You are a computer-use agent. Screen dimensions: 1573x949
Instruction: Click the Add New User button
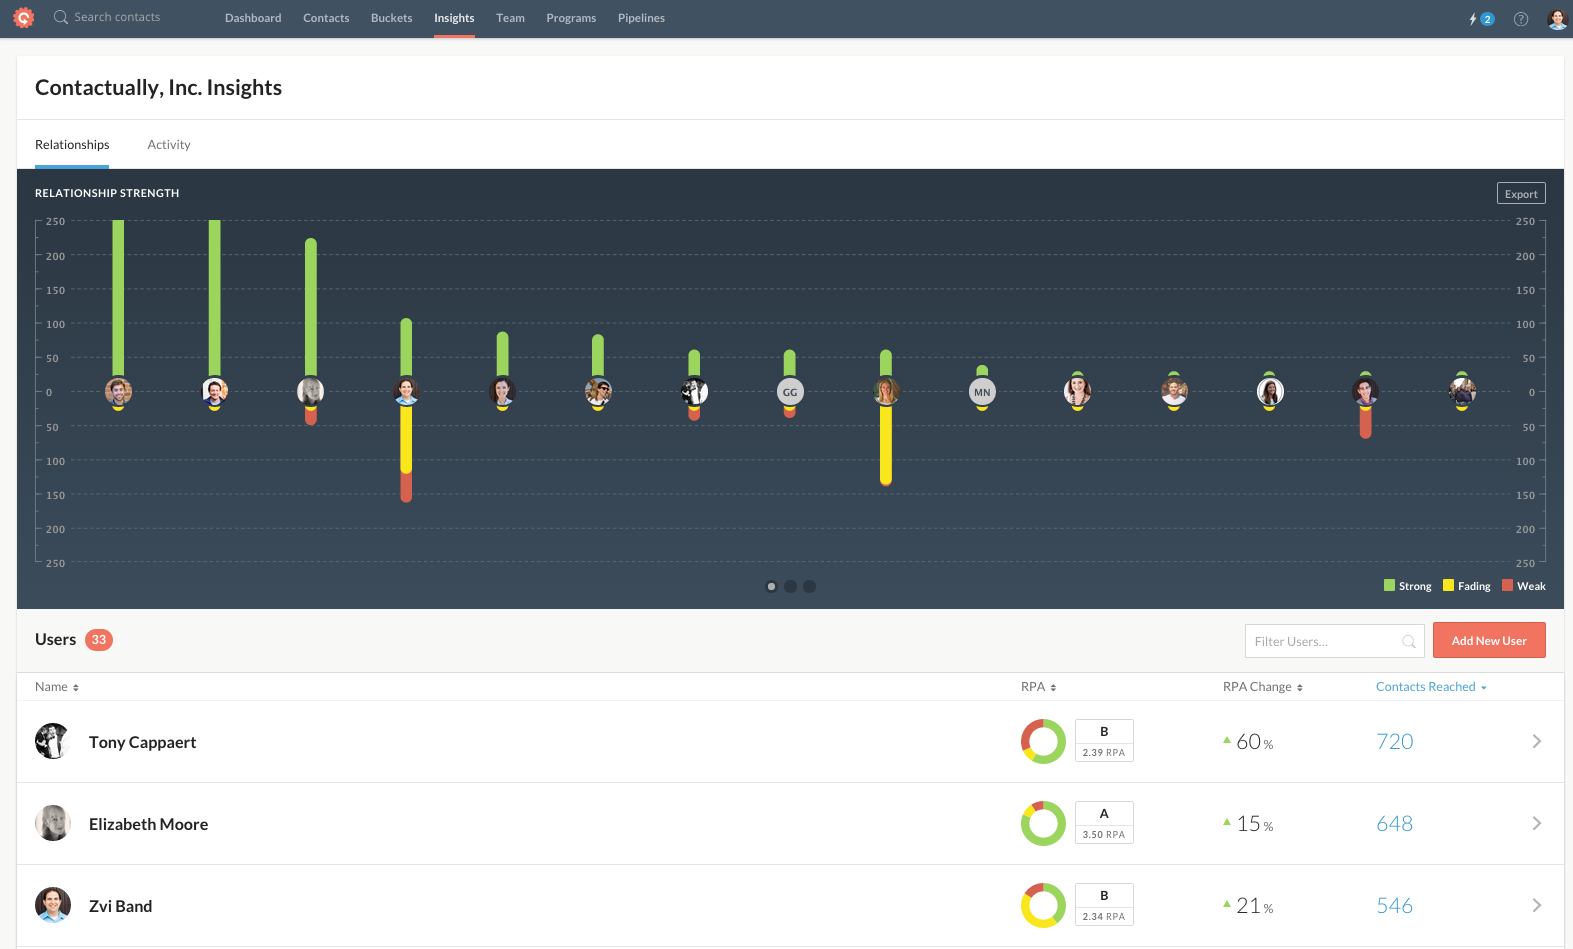click(1489, 640)
